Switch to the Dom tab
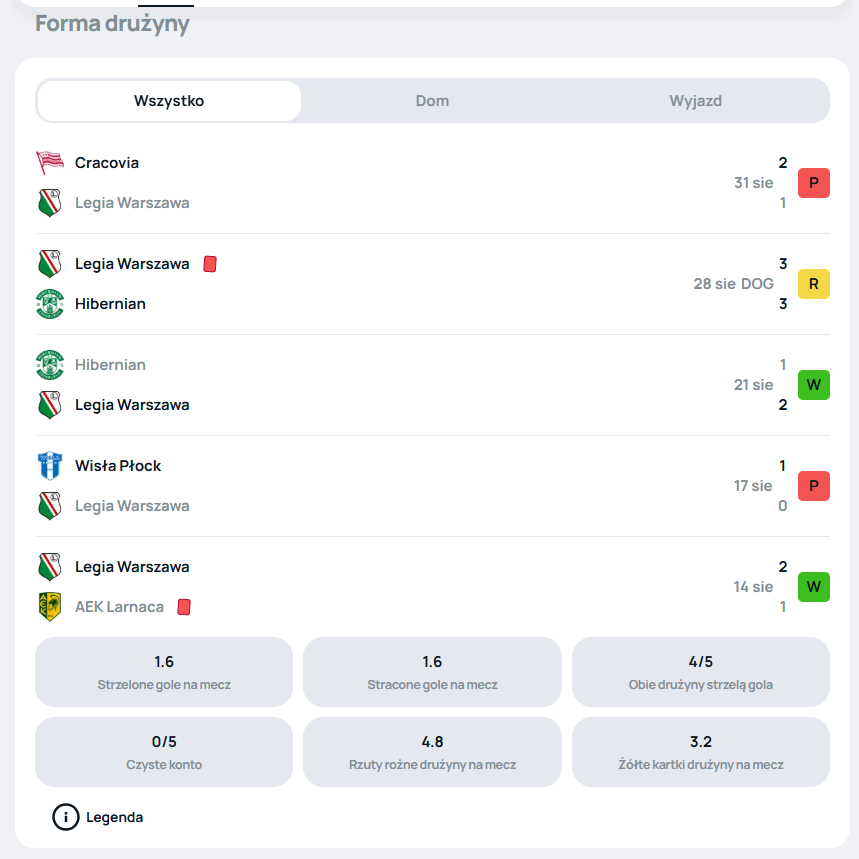Image resolution: width=859 pixels, height=859 pixels. tap(432, 101)
